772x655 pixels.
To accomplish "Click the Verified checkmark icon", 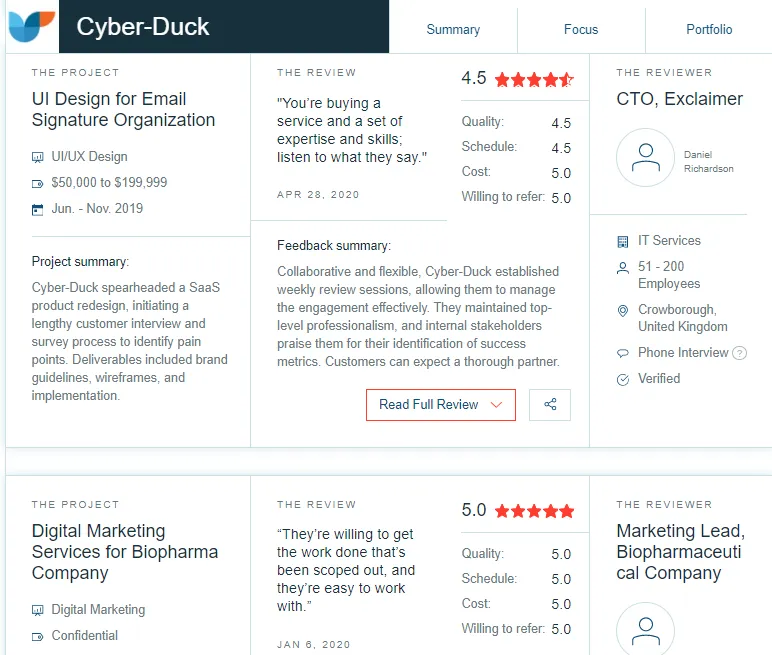I will pyautogui.click(x=623, y=380).
